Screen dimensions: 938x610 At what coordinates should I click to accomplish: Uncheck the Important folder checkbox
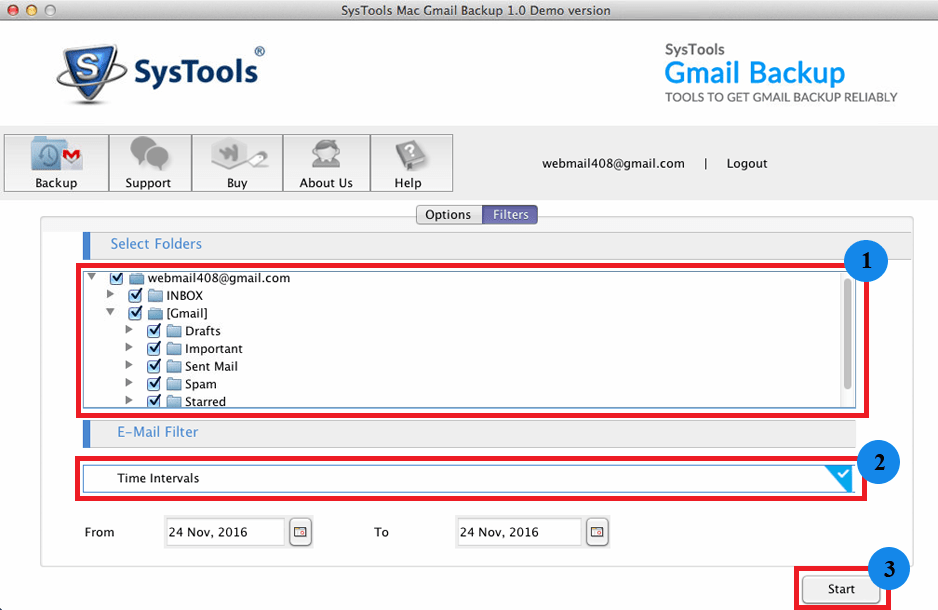[154, 348]
